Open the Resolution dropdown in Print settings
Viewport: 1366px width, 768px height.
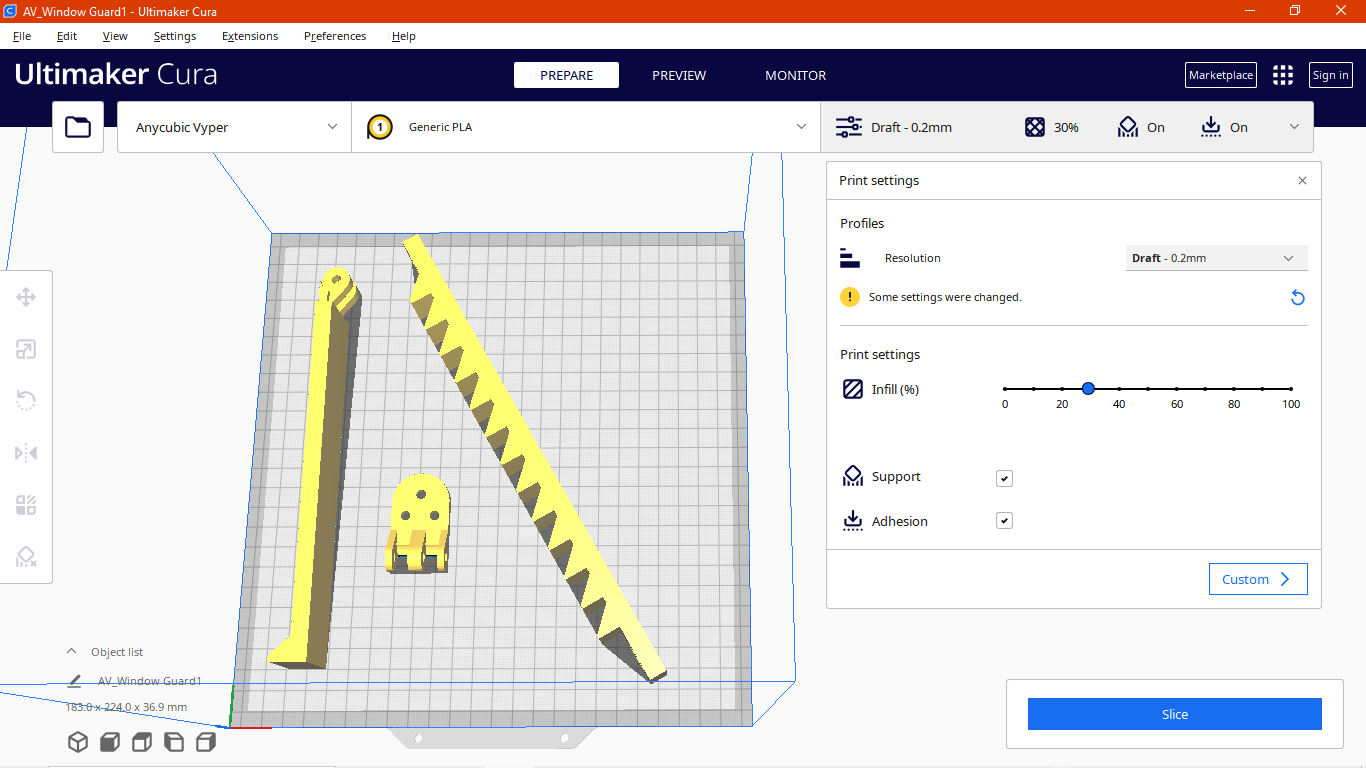(1216, 257)
